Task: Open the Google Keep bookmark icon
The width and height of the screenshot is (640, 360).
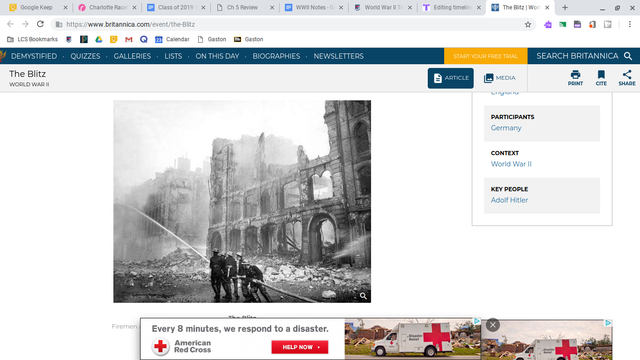Action: tap(113, 39)
